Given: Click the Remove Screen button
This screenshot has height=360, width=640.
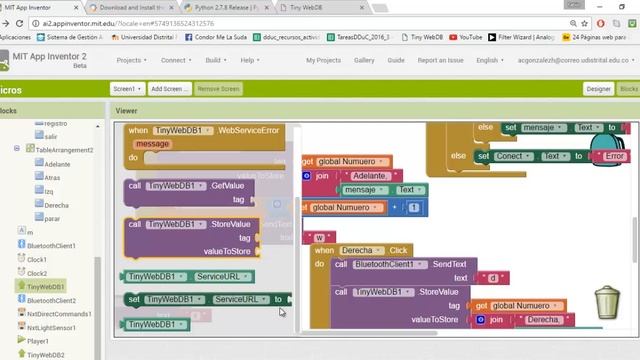Looking at the screenshot, I should 218,89.
